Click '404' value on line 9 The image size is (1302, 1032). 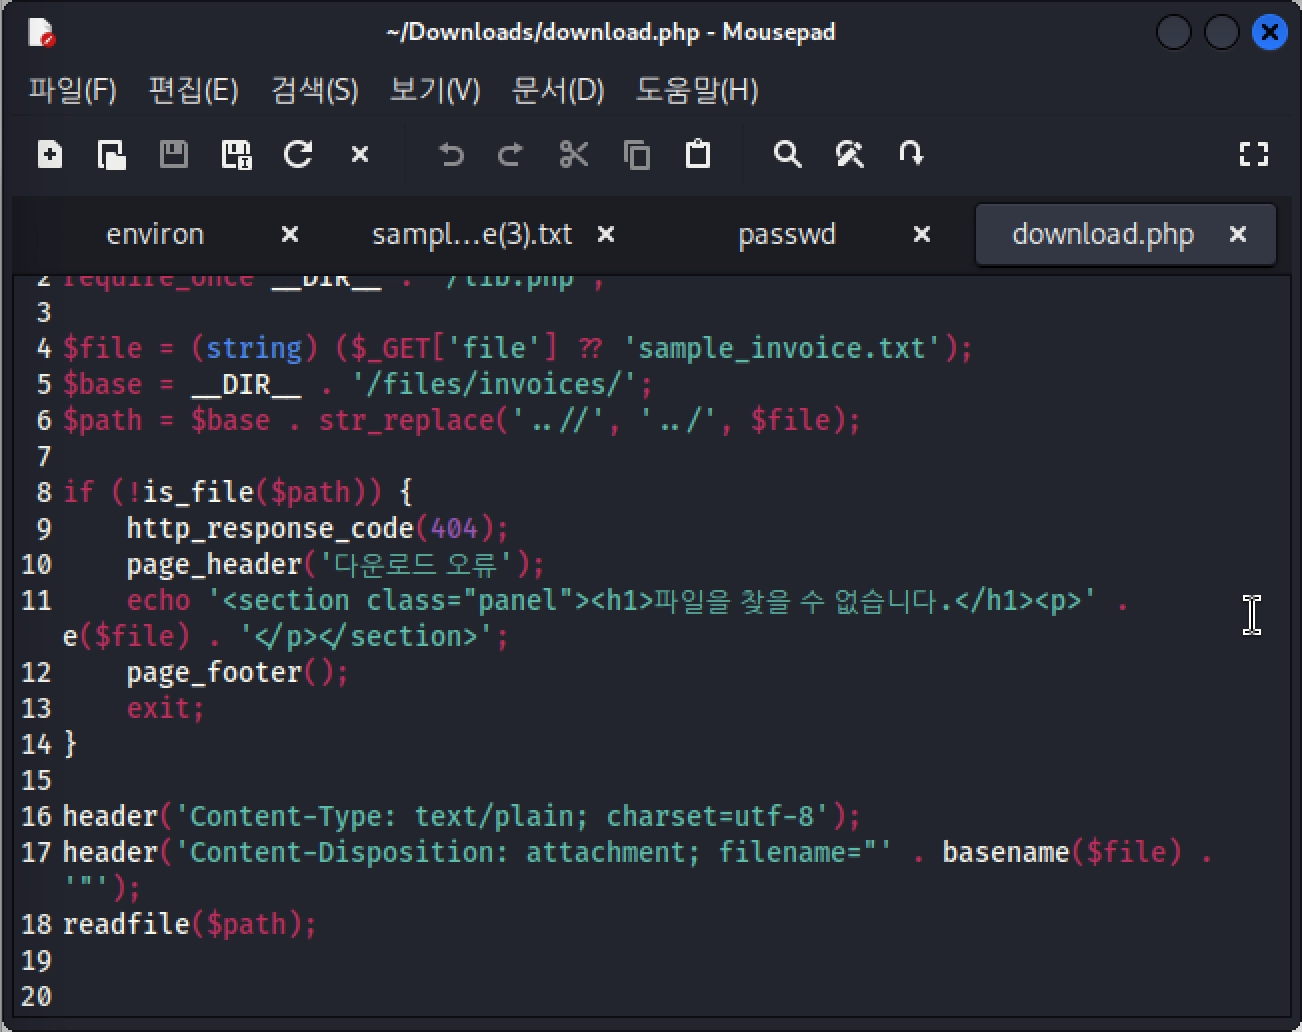[455, 528]
